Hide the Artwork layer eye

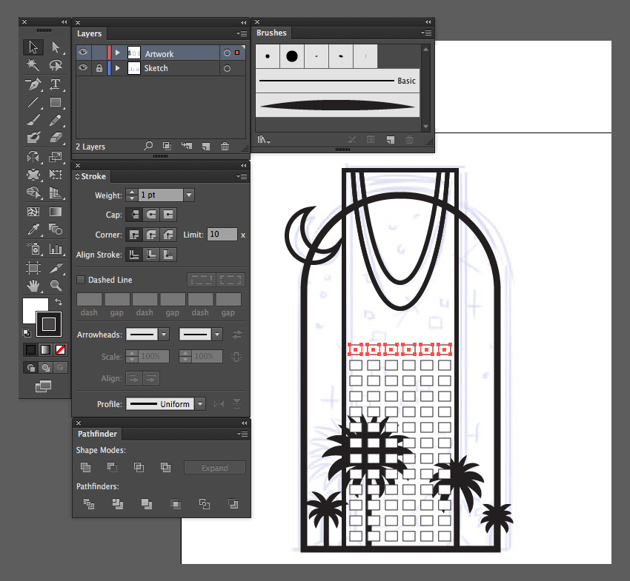point(83,52)
